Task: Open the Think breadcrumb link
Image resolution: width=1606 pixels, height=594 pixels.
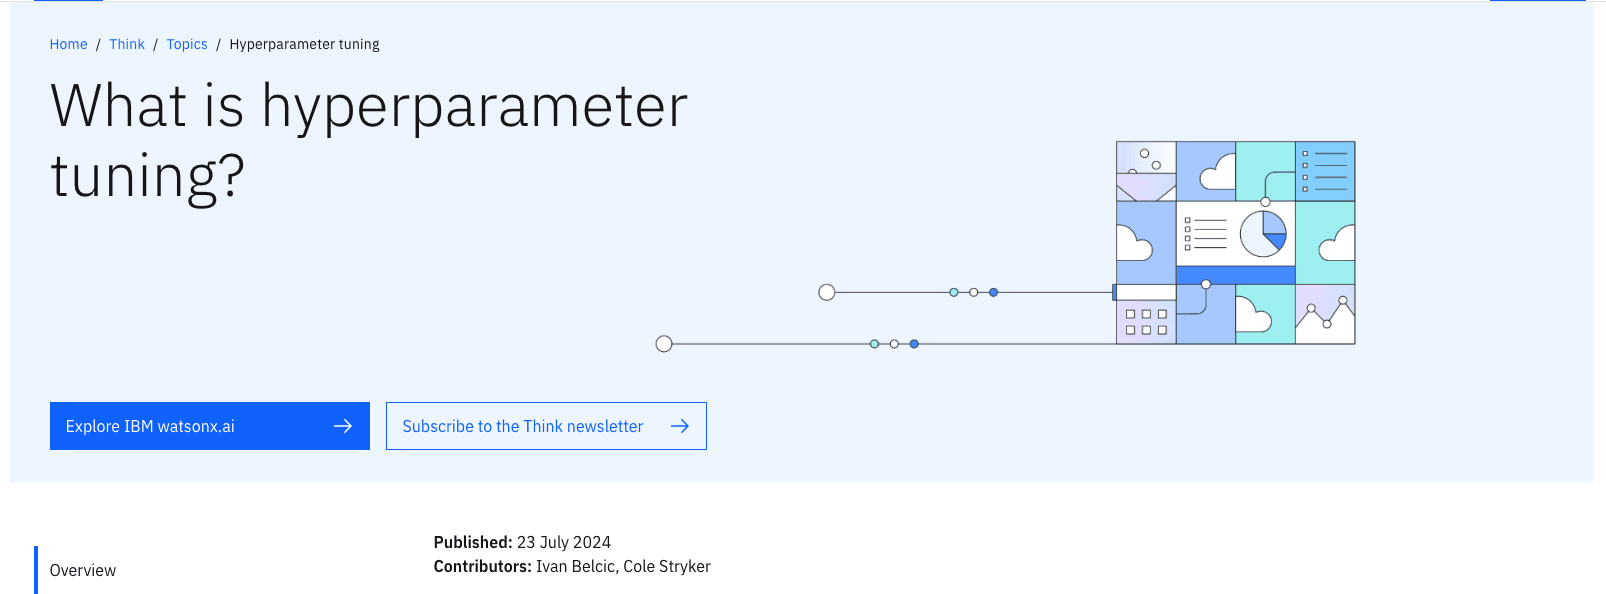Action: tap(127, 44)
